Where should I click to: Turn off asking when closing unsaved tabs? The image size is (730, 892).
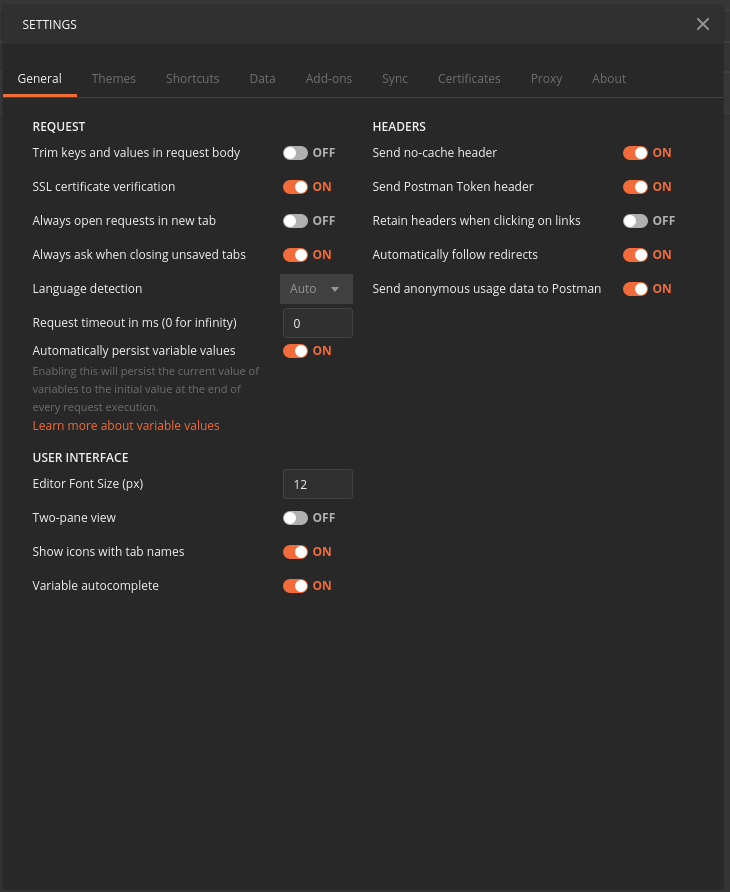click(295, 255)
